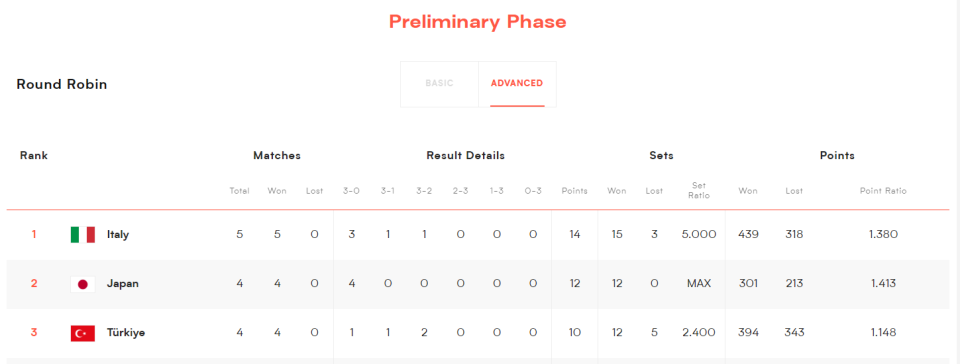Viewport: 960px width, 364px height.
Task: Switch to the BASIC tab
Action: [439, 83]
